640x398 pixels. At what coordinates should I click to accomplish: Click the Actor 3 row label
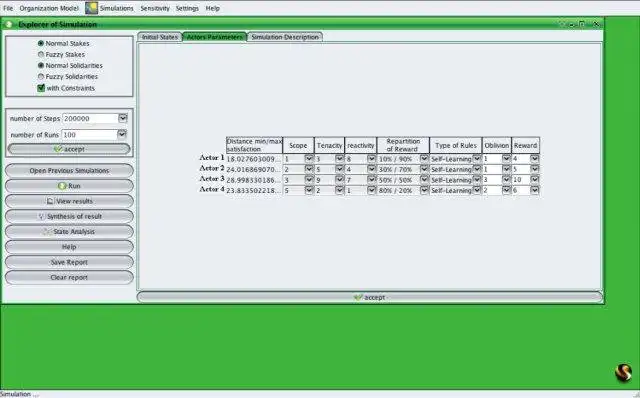click(212, 179)
